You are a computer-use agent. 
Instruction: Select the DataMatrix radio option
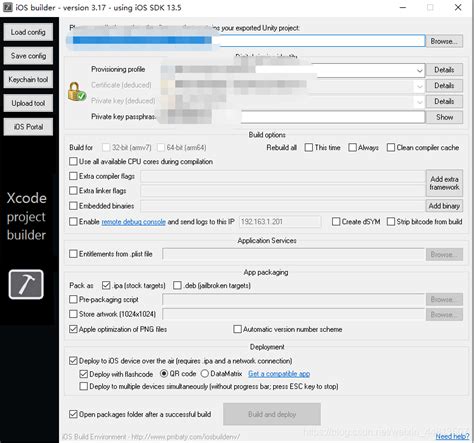click(x=205, y=374)
